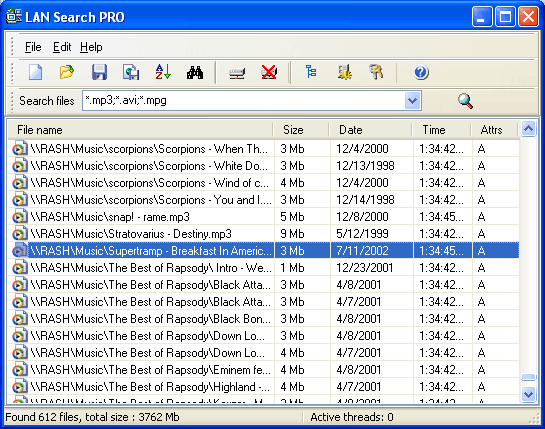545x429 pixels.
Task: Sort results with the A-Z icon
Action: point(163,72)
